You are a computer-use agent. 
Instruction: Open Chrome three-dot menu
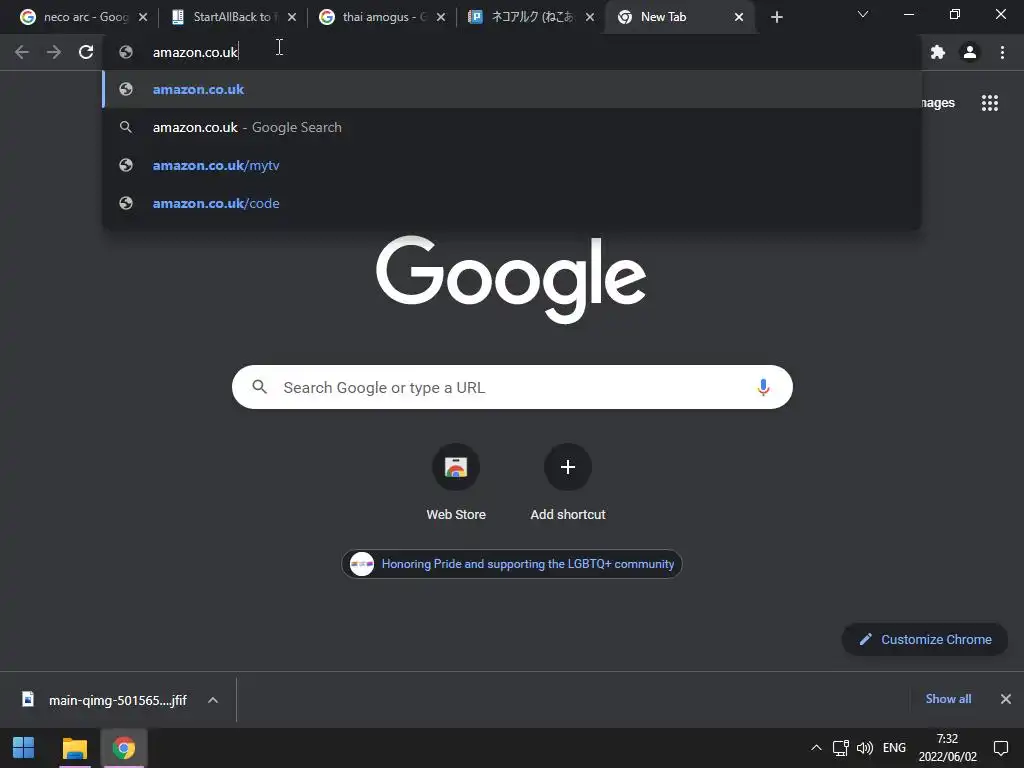(1002, 52)
